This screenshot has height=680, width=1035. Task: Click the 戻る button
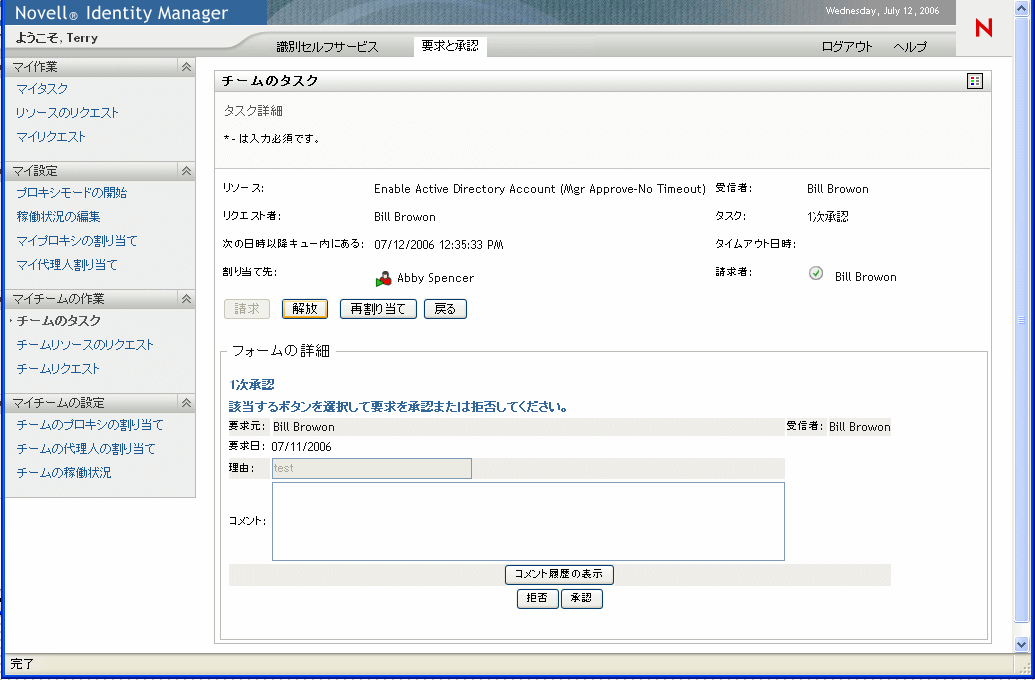[445, 309]
